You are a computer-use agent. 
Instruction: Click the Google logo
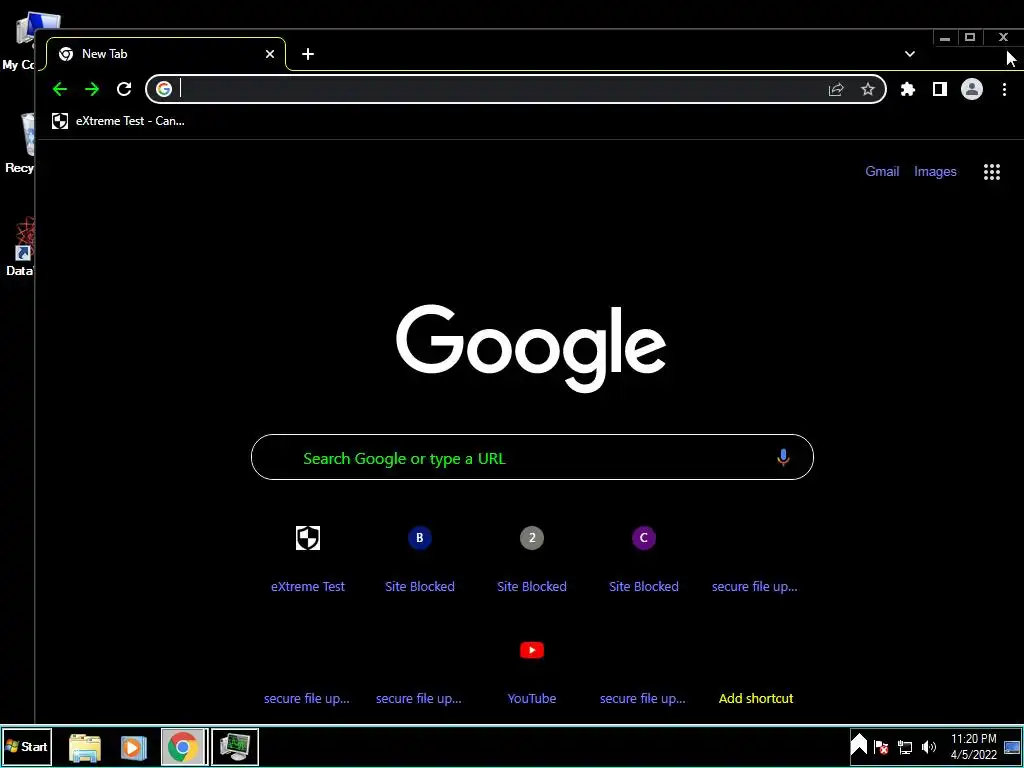pyautogui.click(x=531, y=348)
